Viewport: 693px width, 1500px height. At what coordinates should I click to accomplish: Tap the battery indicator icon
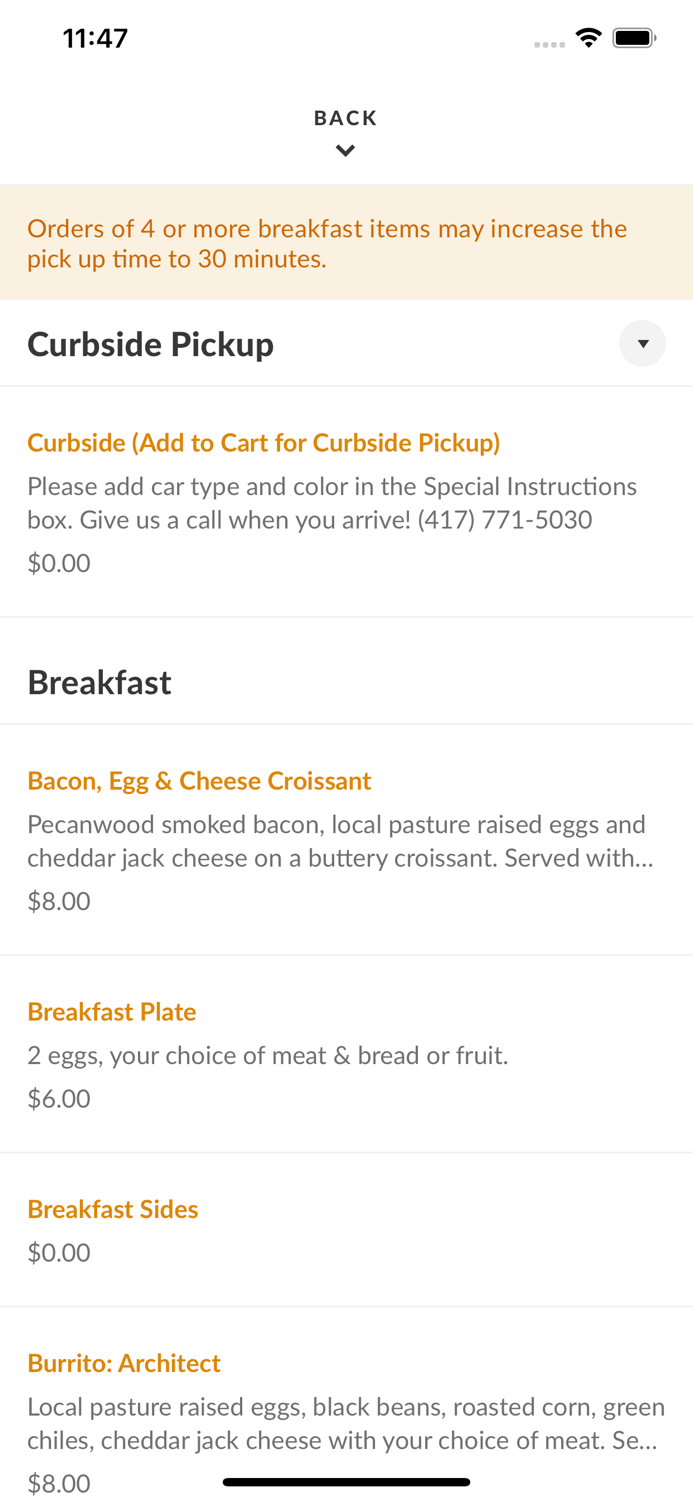coord(634,38)
